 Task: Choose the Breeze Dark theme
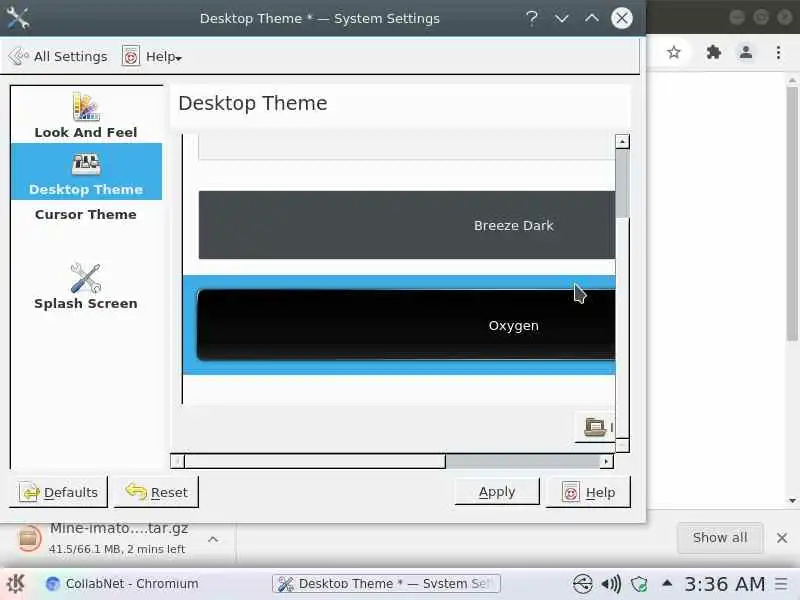(407, 225)
